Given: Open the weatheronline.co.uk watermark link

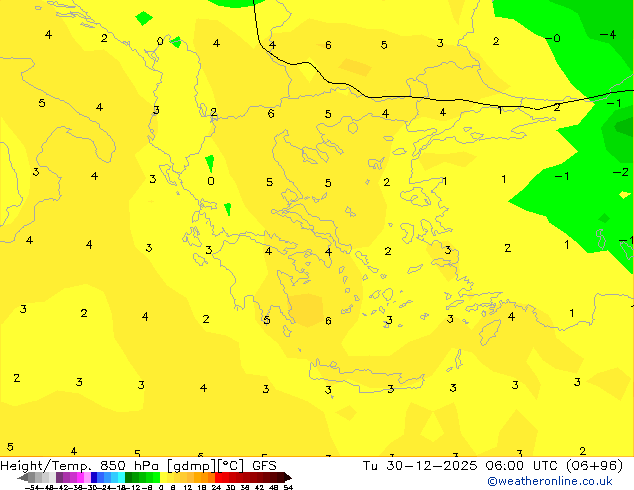Looking at the screenshot, I should pos(563,481).
